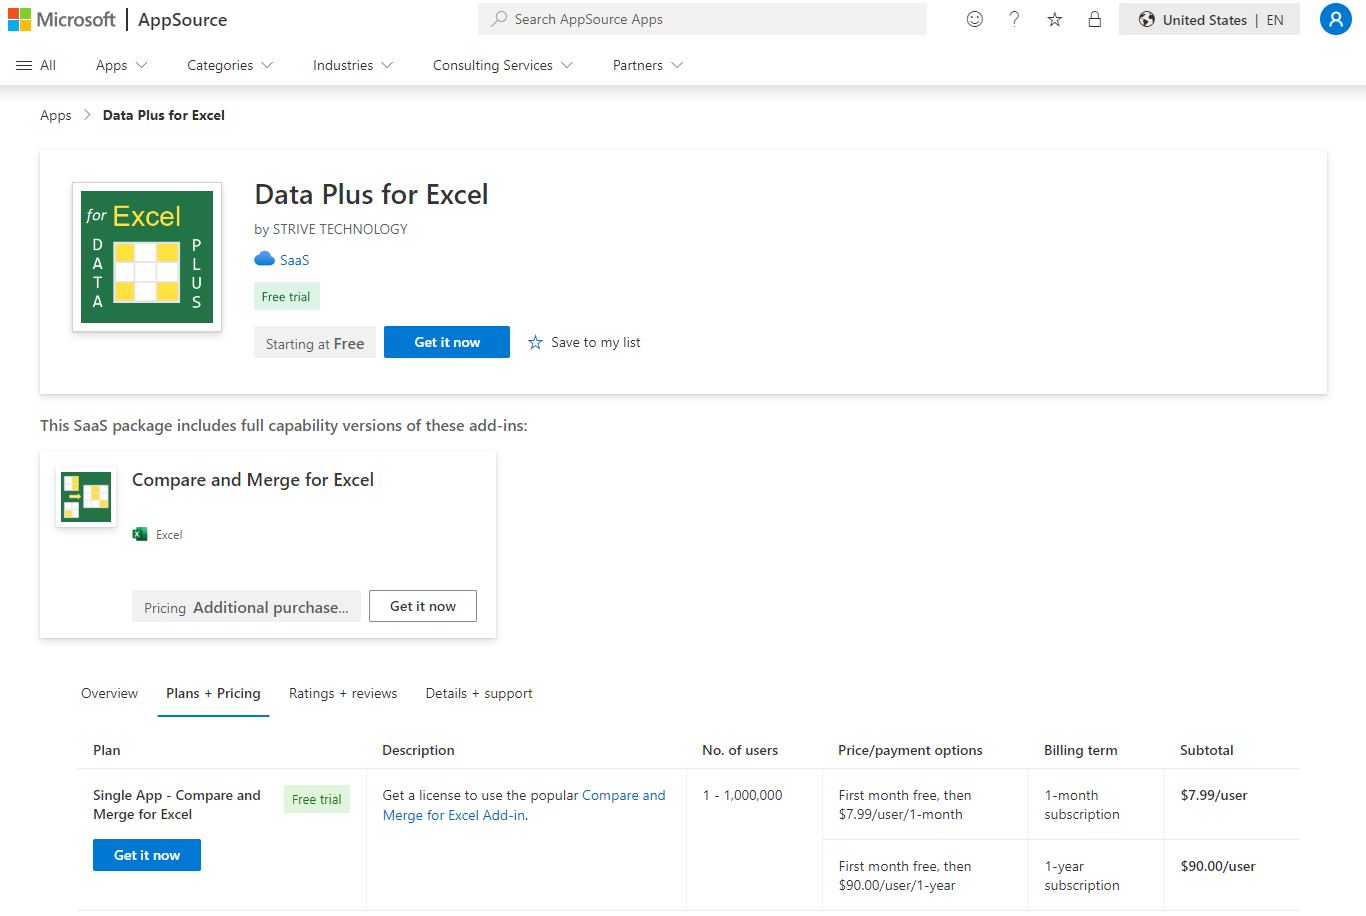Click the shopping bag icon in the header
The height and width of the screenshot is (916, 1366).
(x=1094, y=19)
